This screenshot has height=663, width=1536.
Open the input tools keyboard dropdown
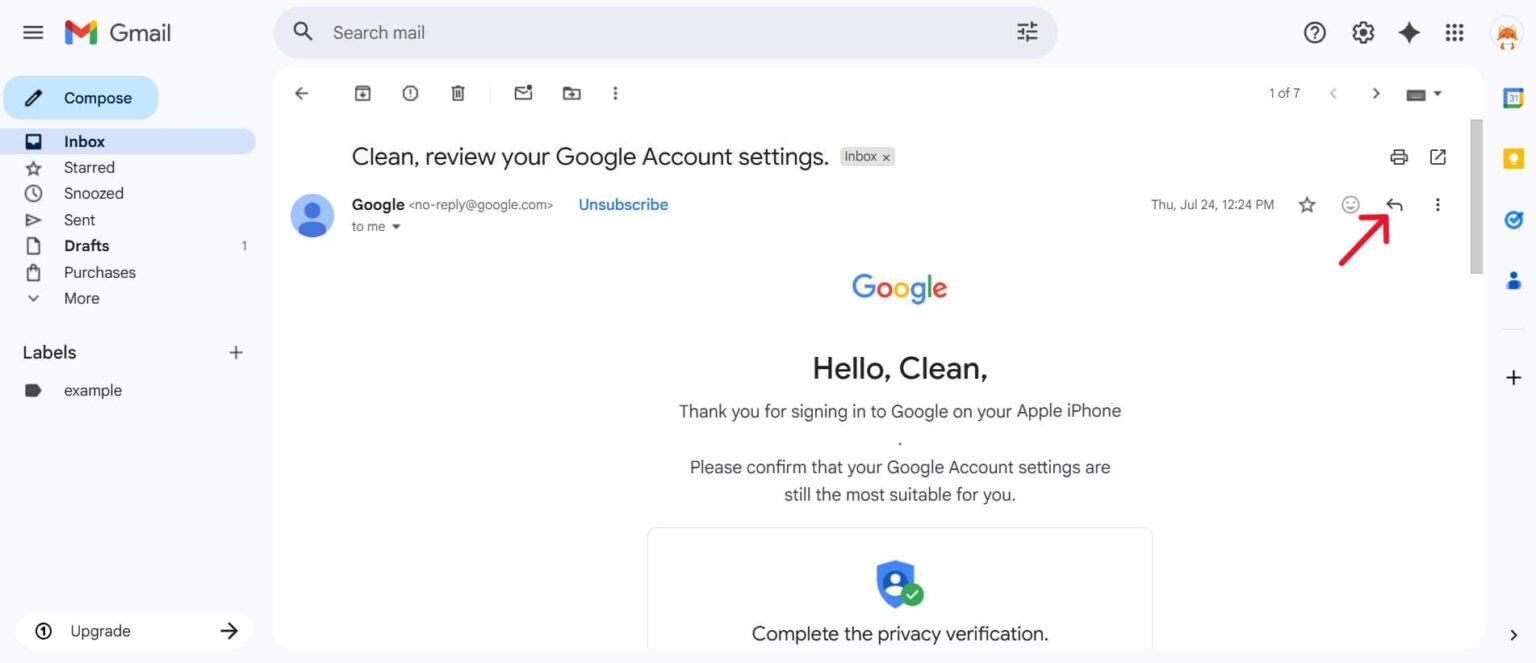(x=1422, y=92)
